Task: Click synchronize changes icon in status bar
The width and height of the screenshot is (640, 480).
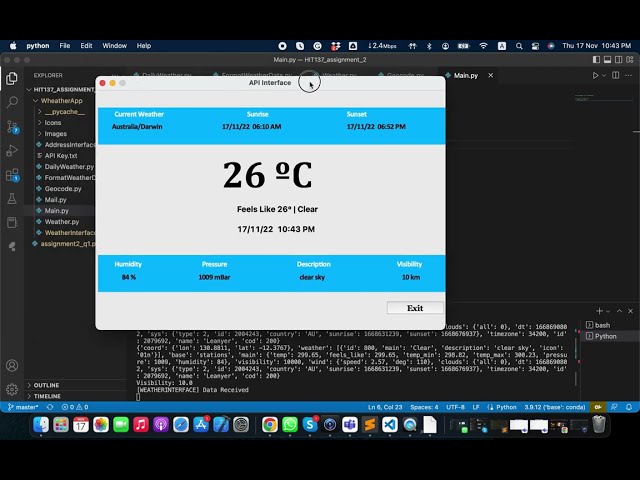Action: 50,407
